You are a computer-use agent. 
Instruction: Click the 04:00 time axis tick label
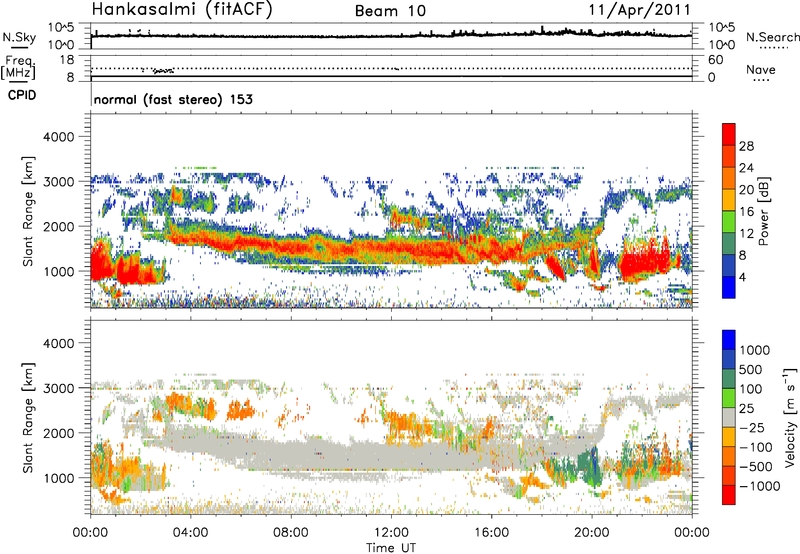pyautogui.click(x=190, y=533)
